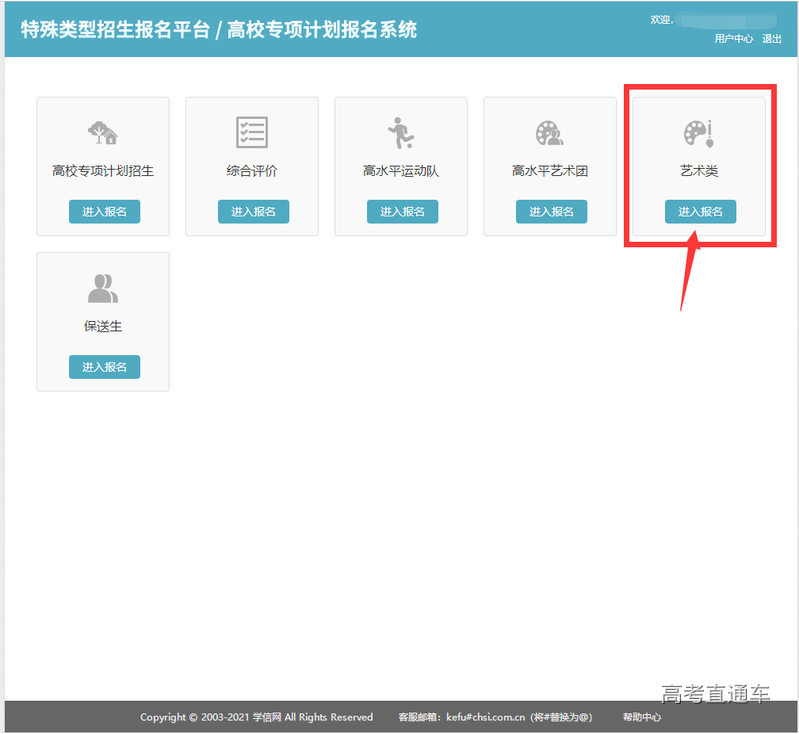Image resolution: width=799 pixels, height=734 pixels.
Task: Click the 艺术类 card title text
Action: click(x=700, y=171)
